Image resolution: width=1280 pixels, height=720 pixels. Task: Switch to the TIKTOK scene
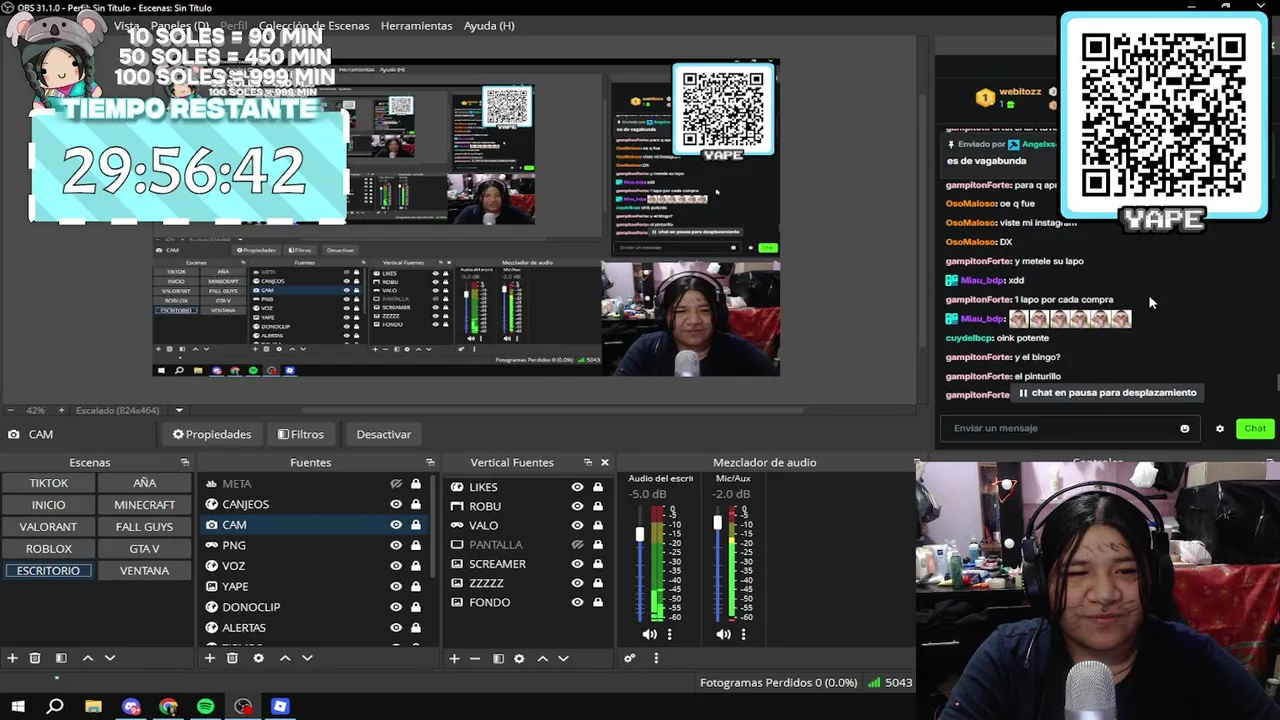point(48,483)
